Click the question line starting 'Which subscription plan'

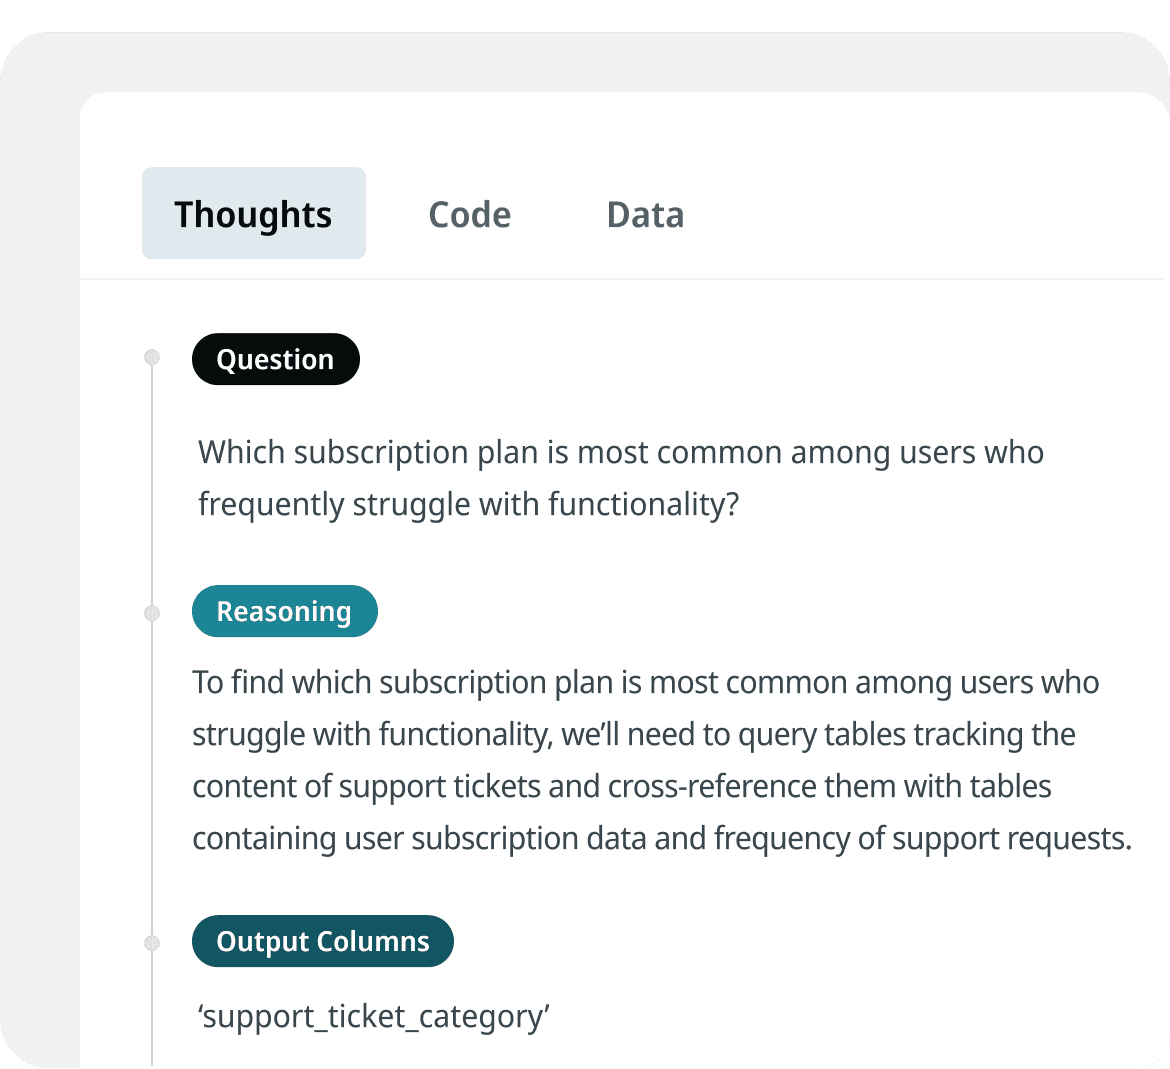[620, 452]
